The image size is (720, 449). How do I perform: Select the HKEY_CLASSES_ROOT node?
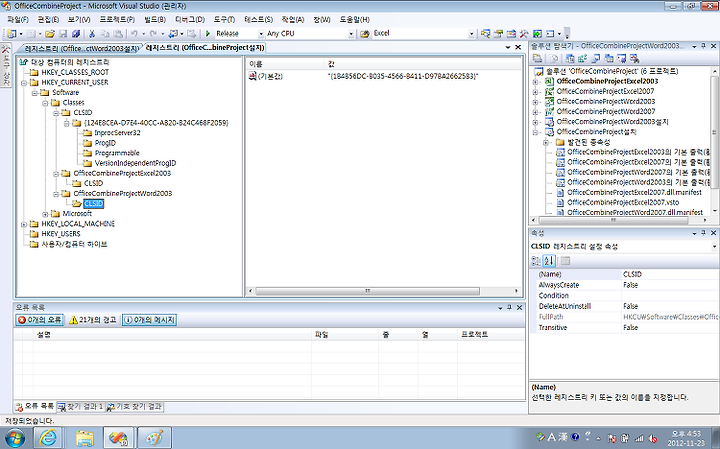pyautogui.click(x=75, y=72)
